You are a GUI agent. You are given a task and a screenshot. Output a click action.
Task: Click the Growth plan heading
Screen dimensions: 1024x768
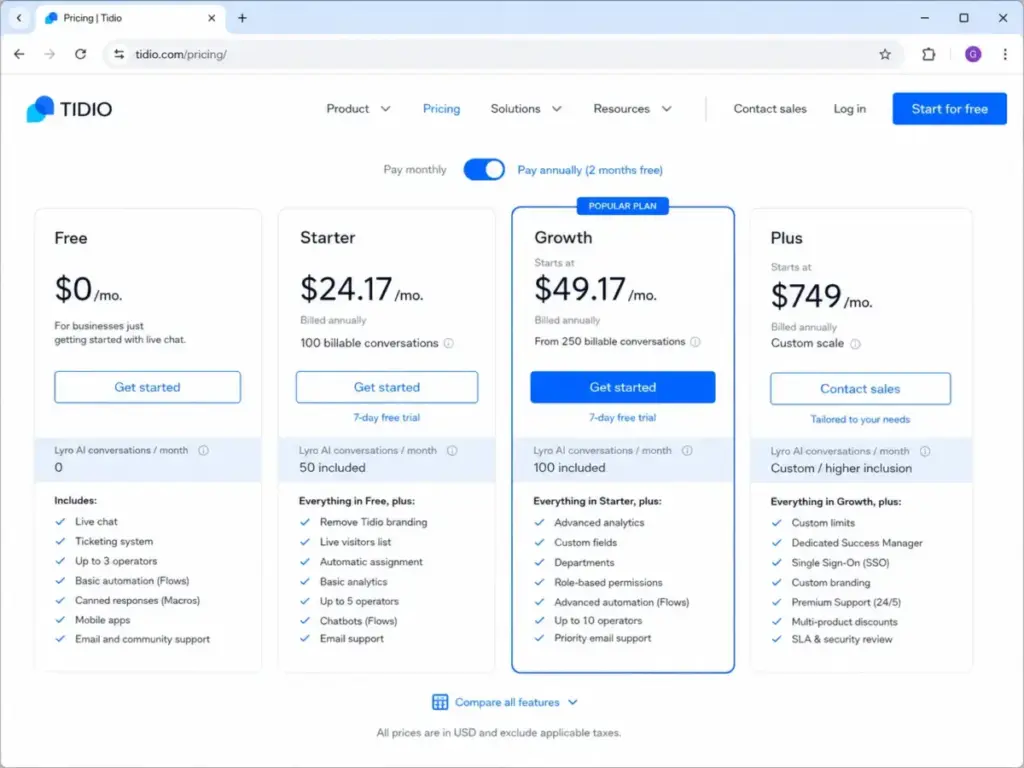pos(563,238)
